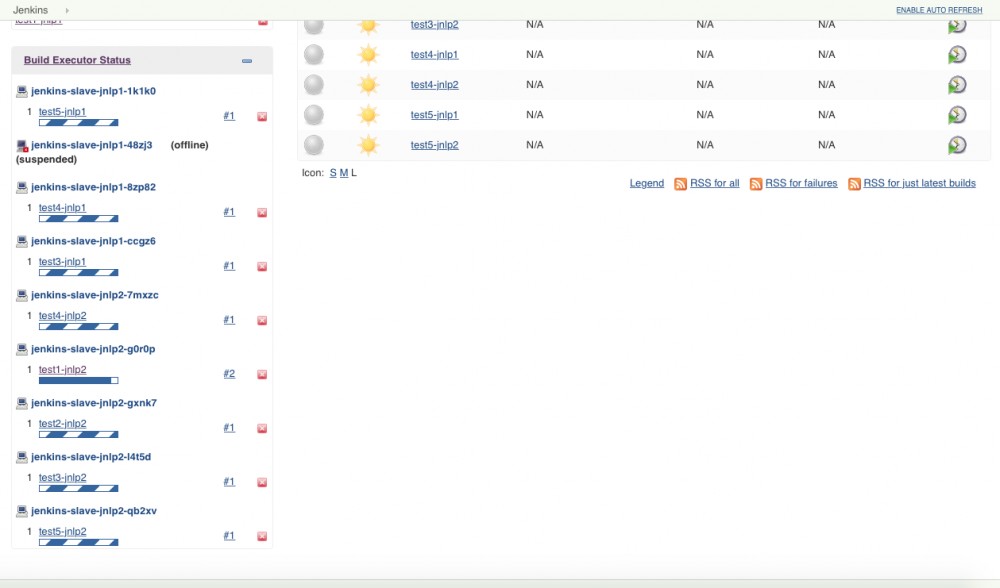Open node jenkins-slave-jnlp2-gxnk7
This screenshot has width=1000, height=588.
click(94, 403)
